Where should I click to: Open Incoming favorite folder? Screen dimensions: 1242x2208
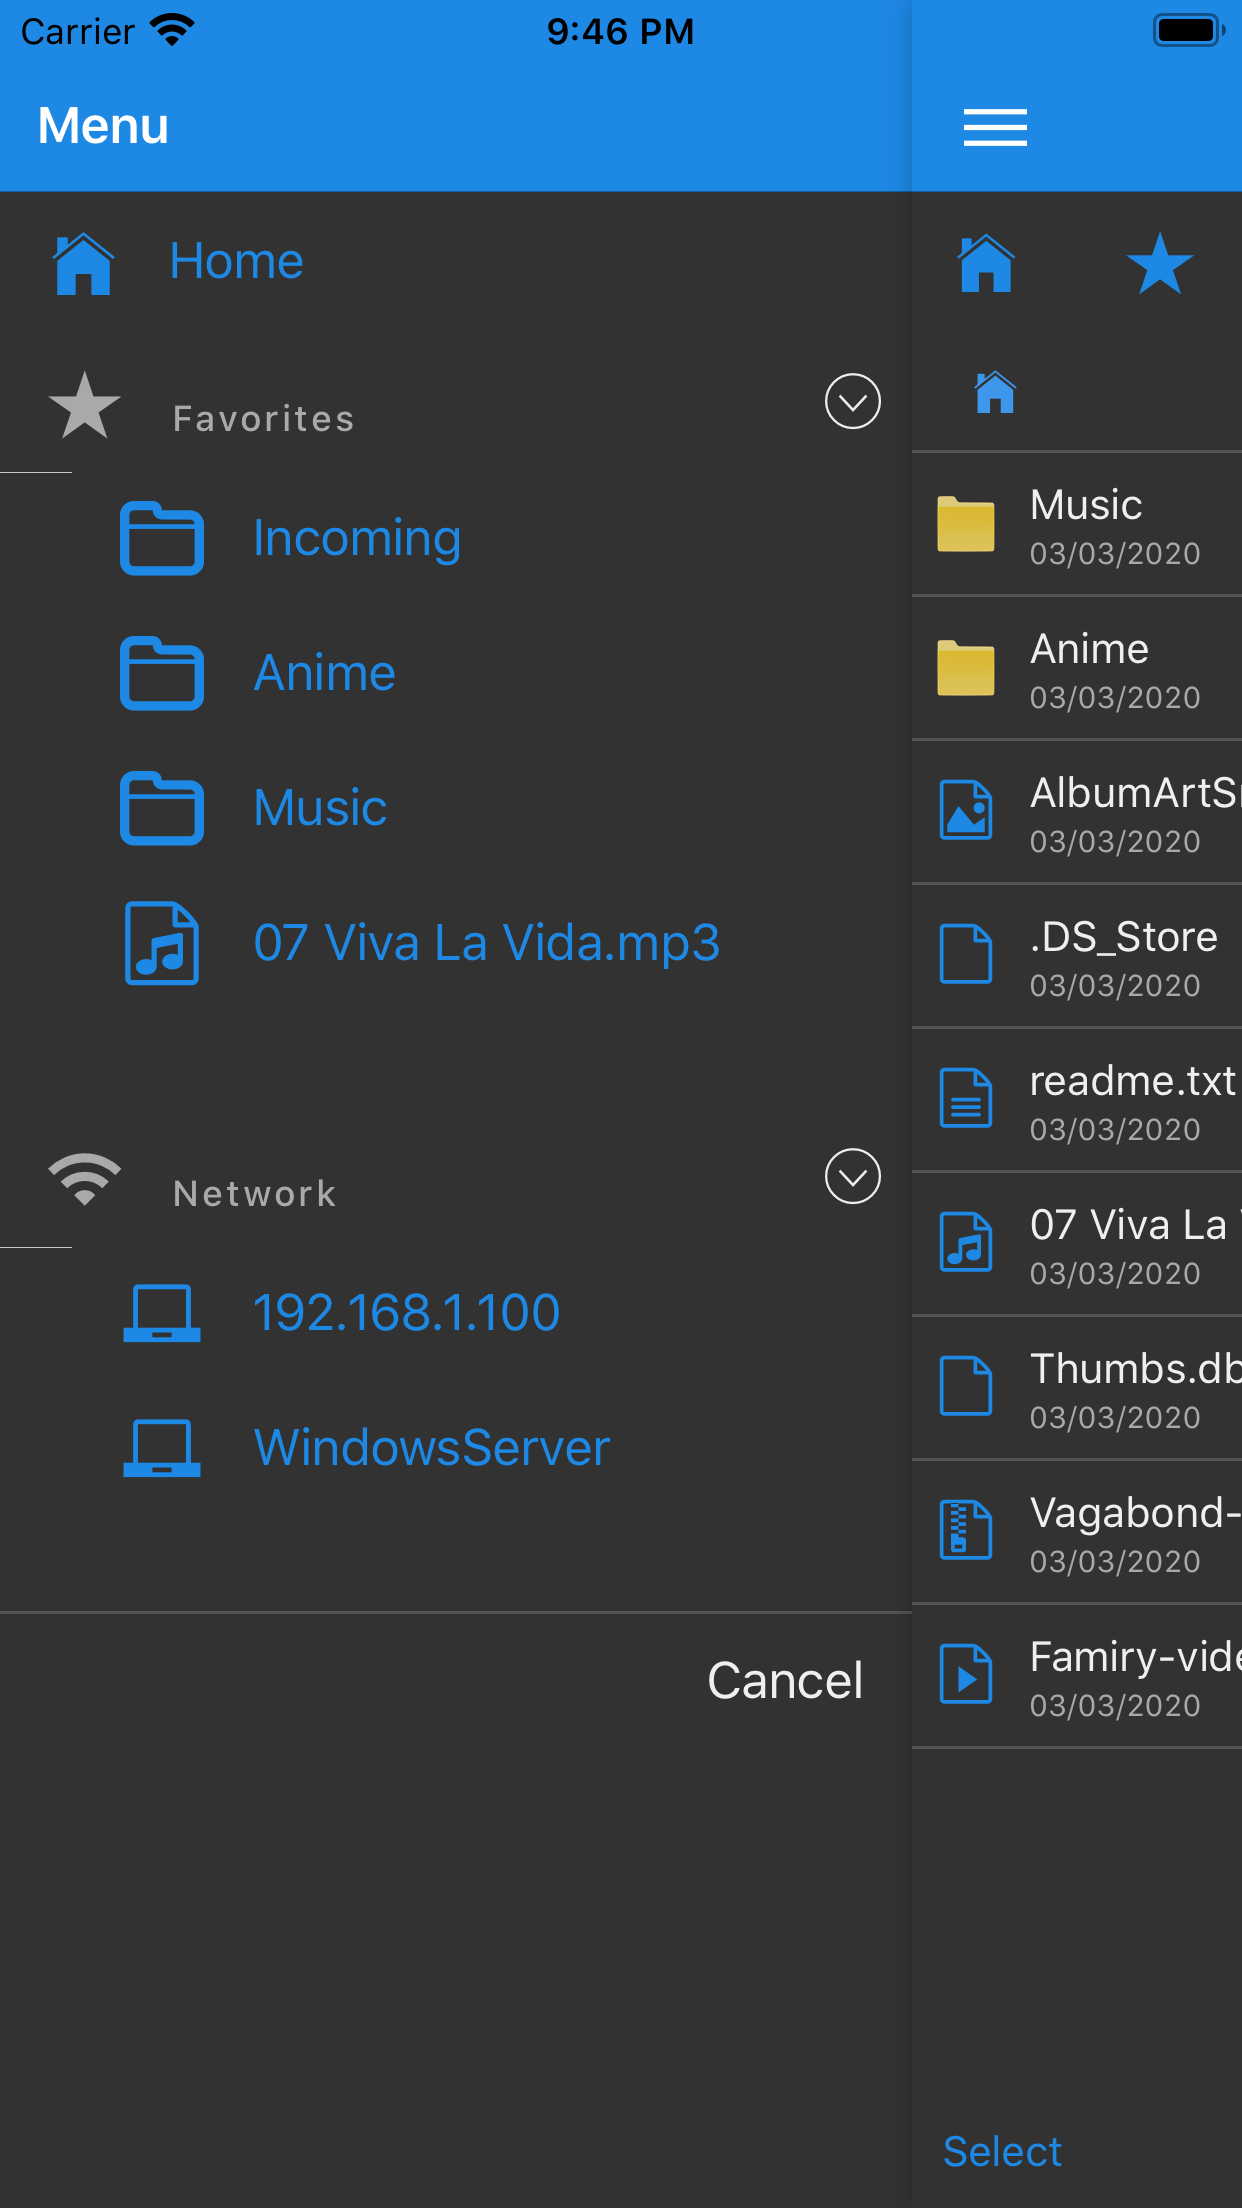(356, 538)
